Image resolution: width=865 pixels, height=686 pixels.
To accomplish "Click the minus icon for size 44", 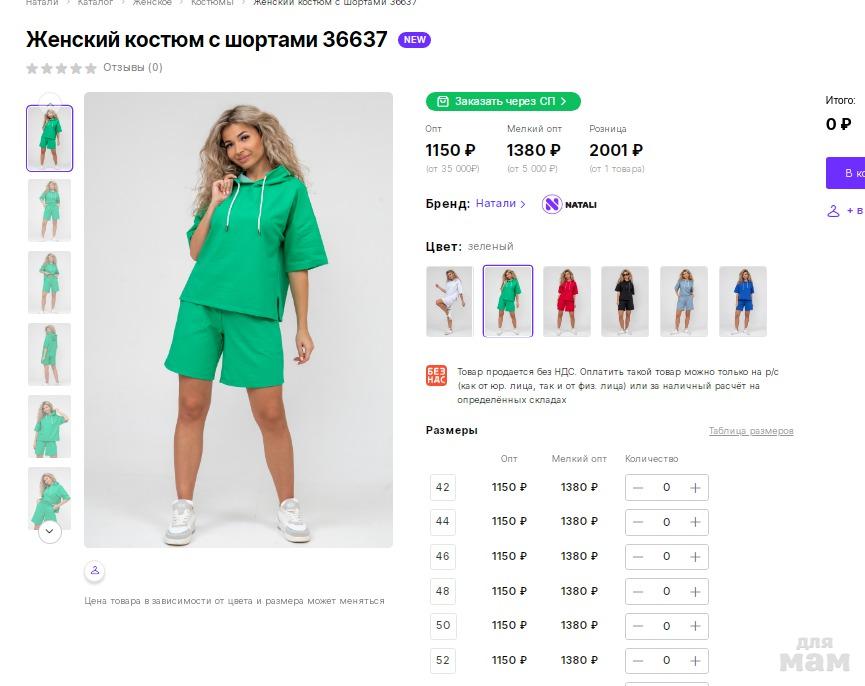I will tap(638, 522).
